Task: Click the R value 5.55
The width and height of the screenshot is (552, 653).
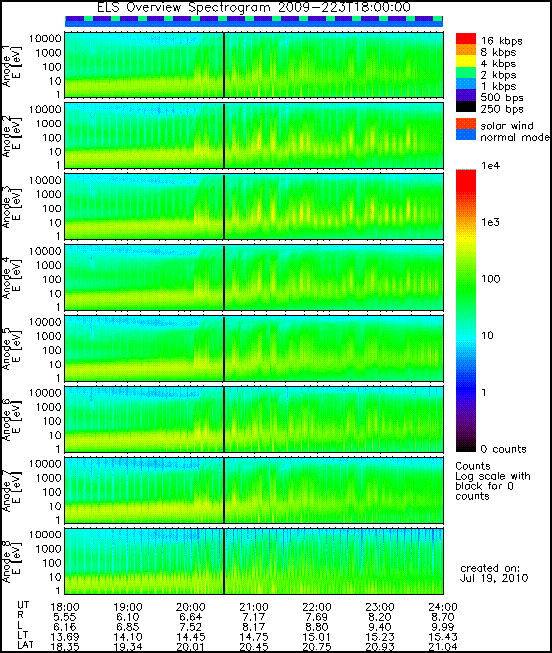Action: coord(65,617)
